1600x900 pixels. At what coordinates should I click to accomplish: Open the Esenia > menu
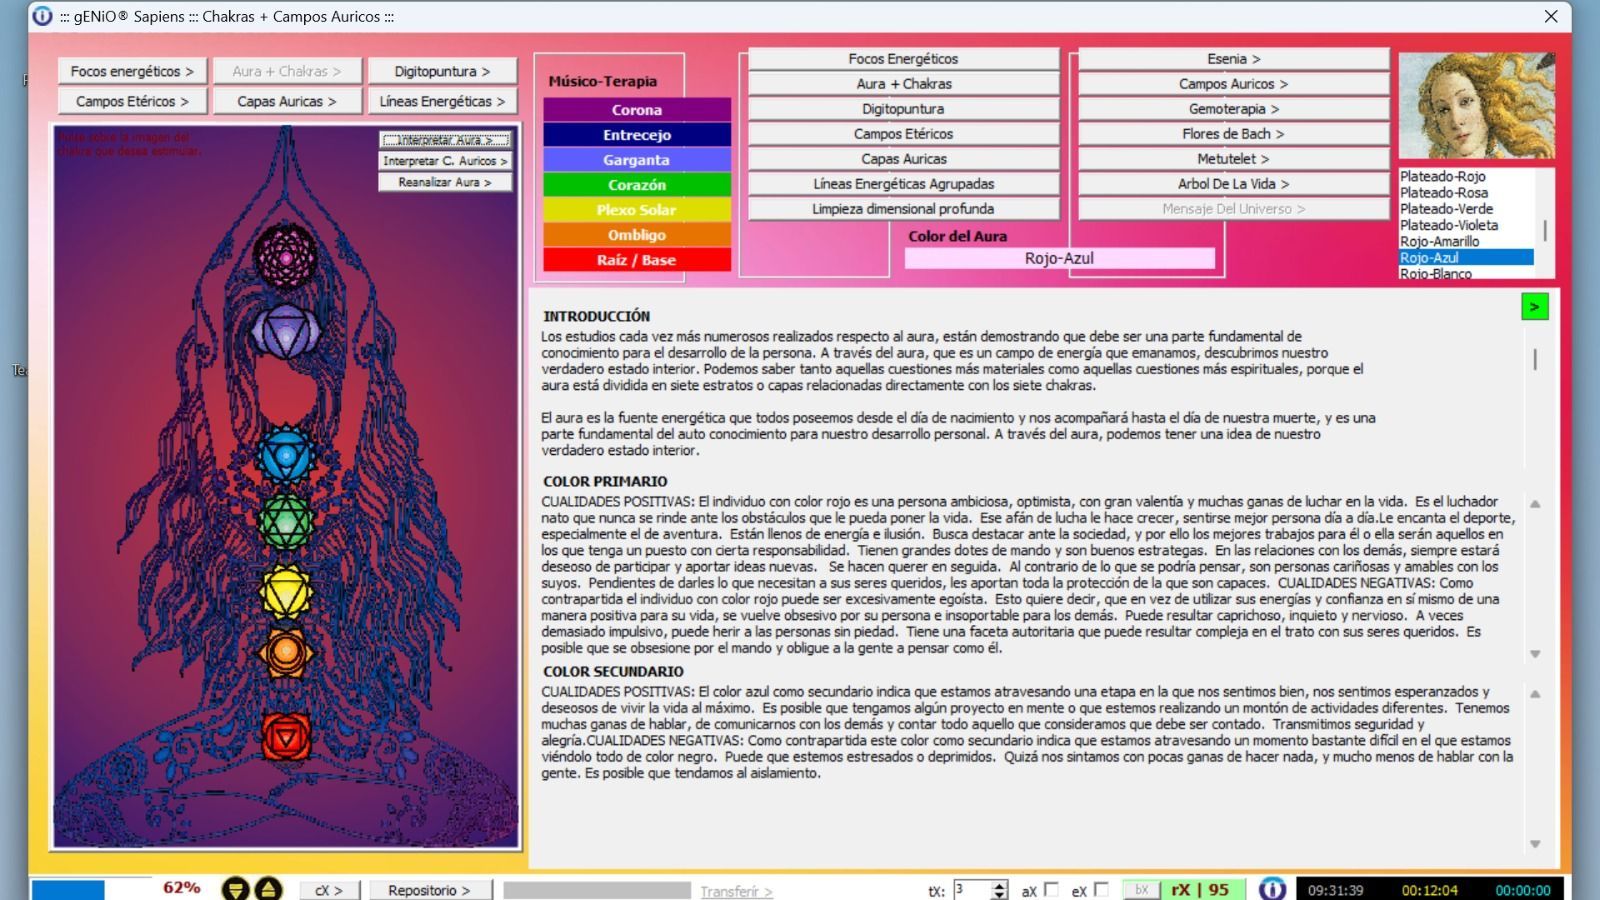click(x=1233, y=59)
